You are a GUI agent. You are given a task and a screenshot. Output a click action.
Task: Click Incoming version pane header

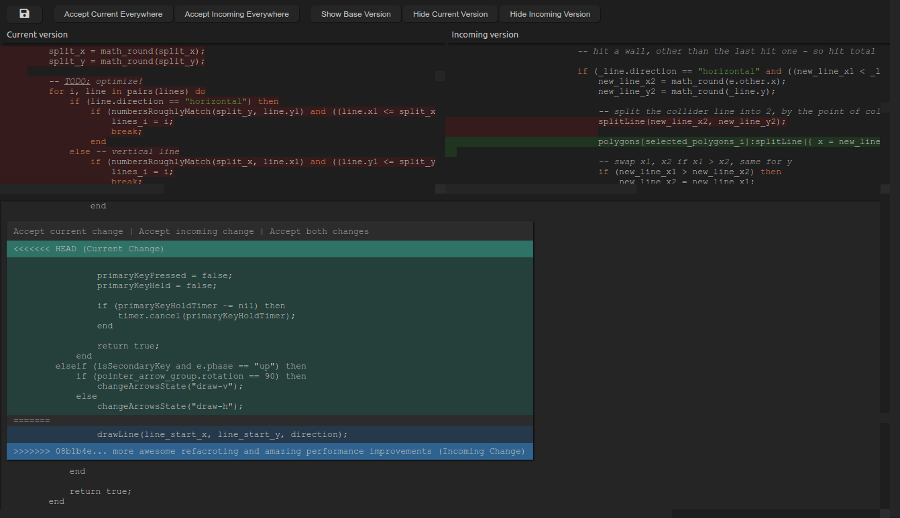click(485, 34)
